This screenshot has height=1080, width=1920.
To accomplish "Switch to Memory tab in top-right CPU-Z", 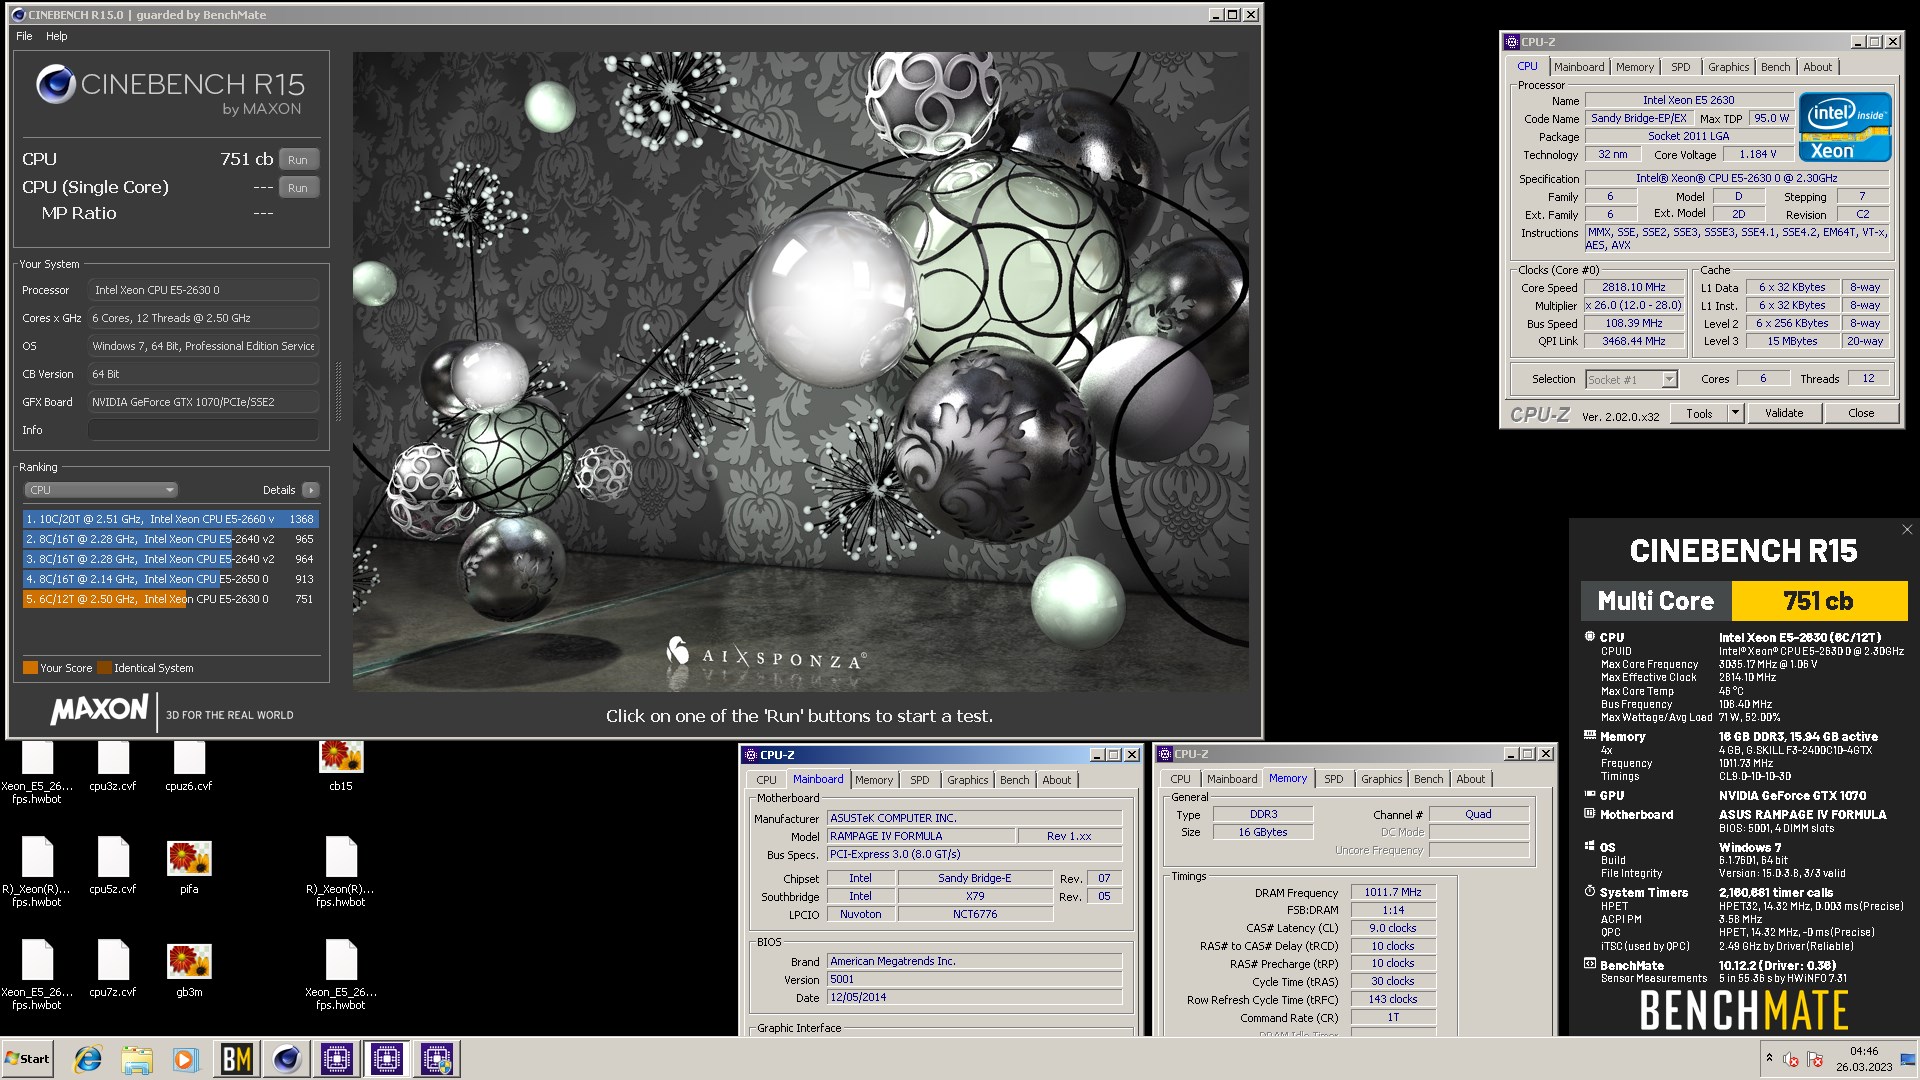I will pyautogui.click(x=1634, y=67).
